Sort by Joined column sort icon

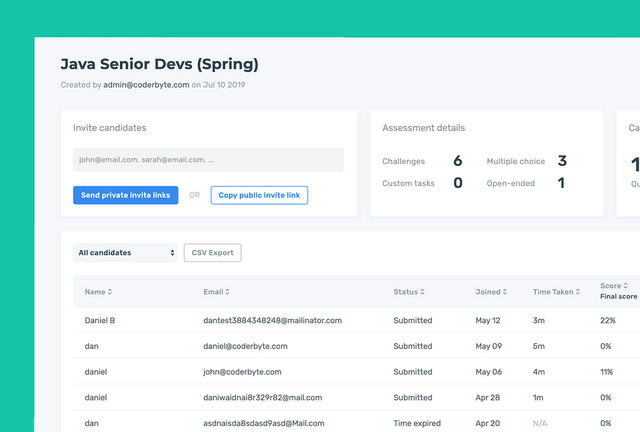pos(503,292)
